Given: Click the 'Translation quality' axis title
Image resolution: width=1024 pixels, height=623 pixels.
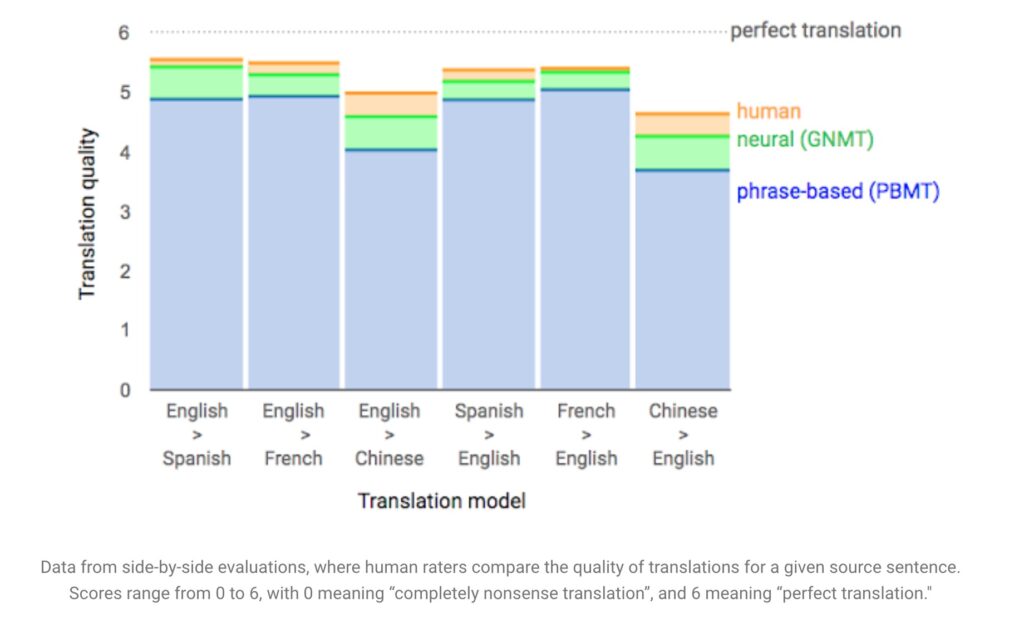Looking at the screenshot, I should (88, 214).
